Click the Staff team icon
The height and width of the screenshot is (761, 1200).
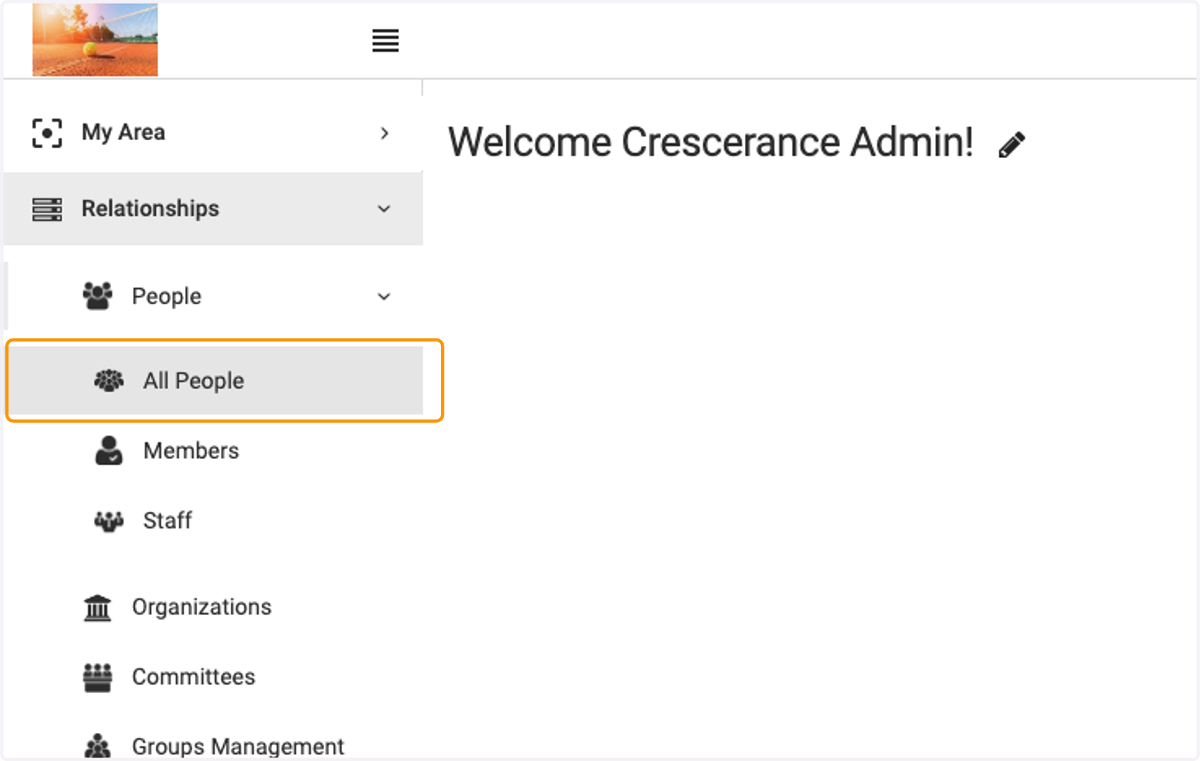tap(108, 521)
